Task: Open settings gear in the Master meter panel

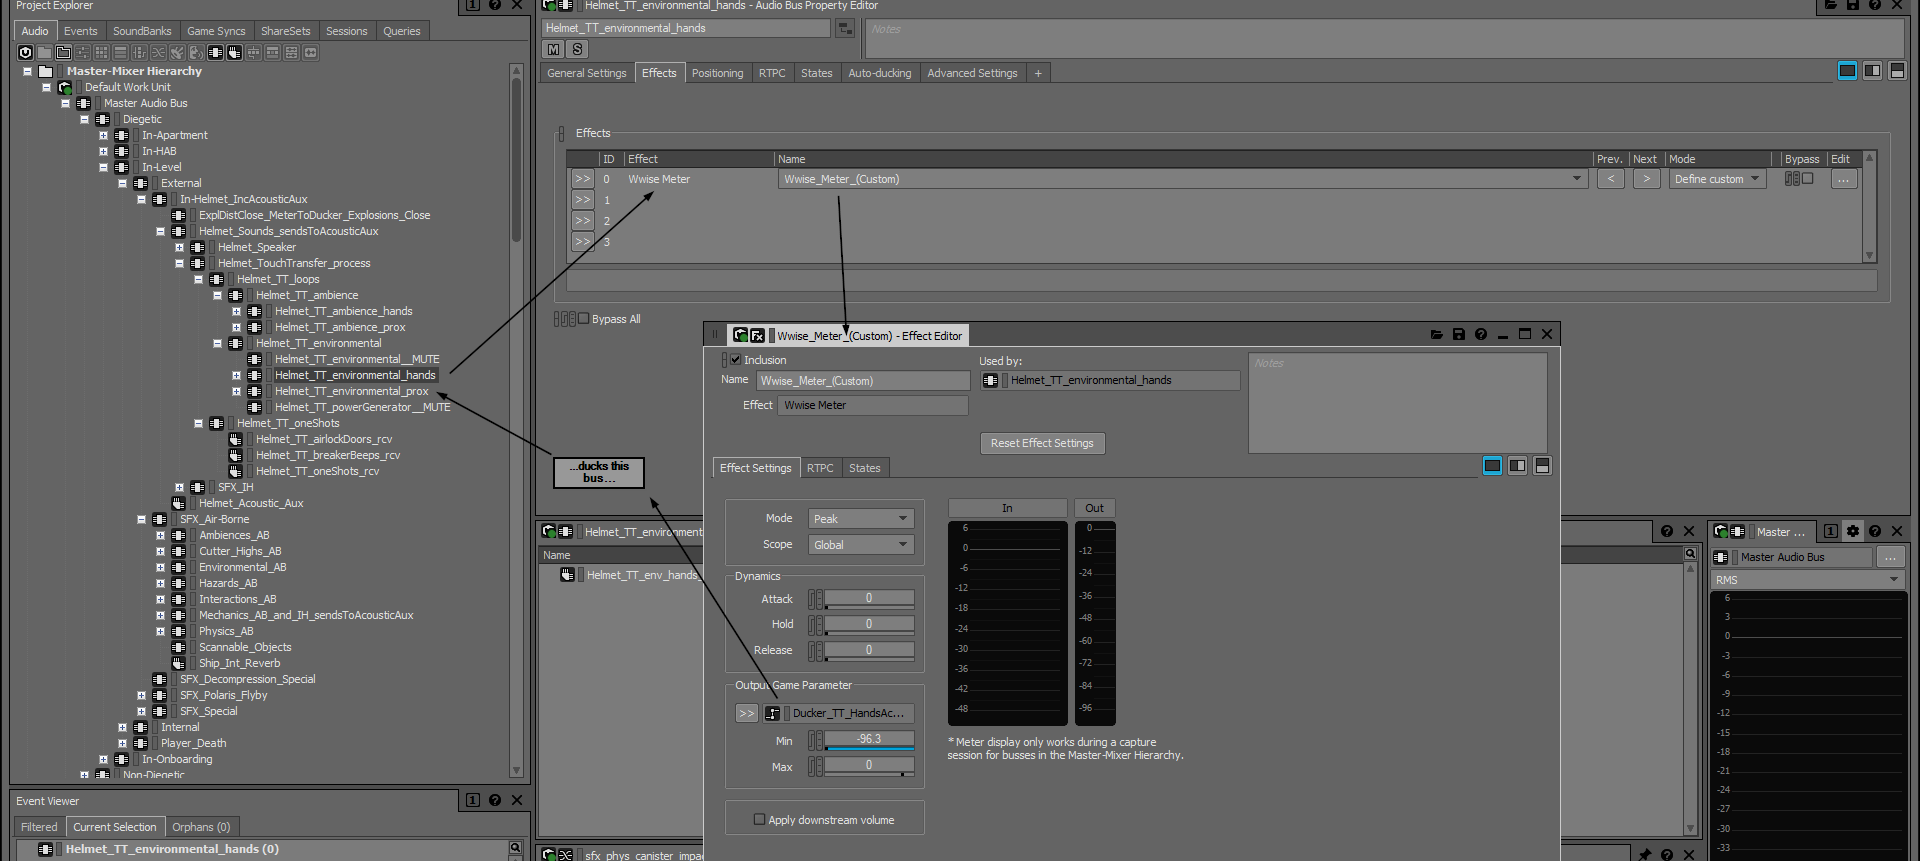Action: 1853,531
